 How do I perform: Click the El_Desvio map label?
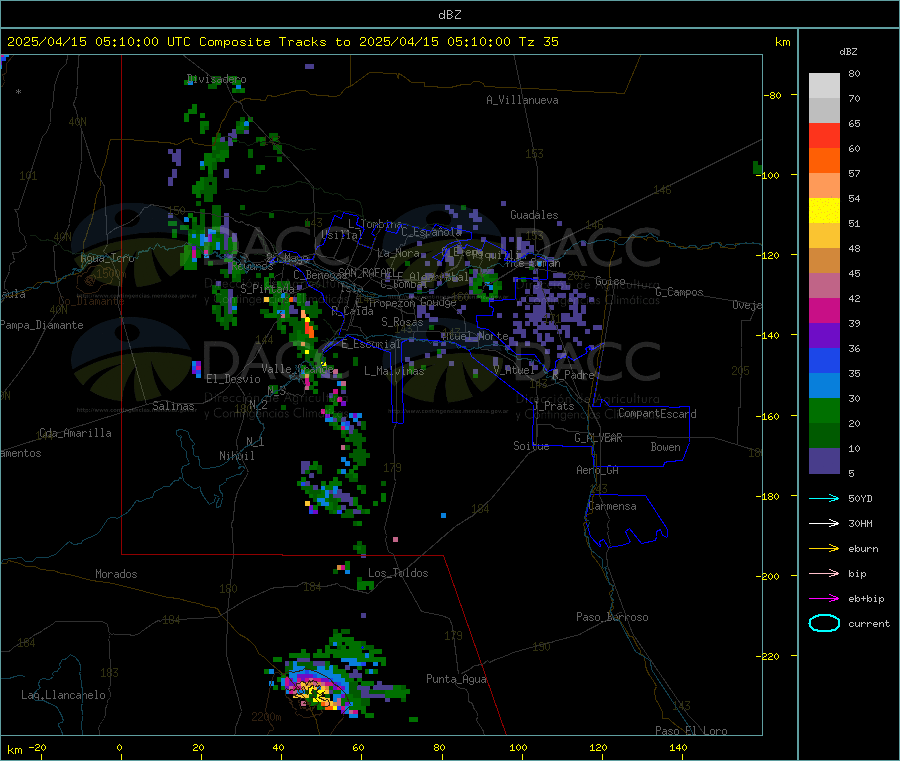click(233, 379)
